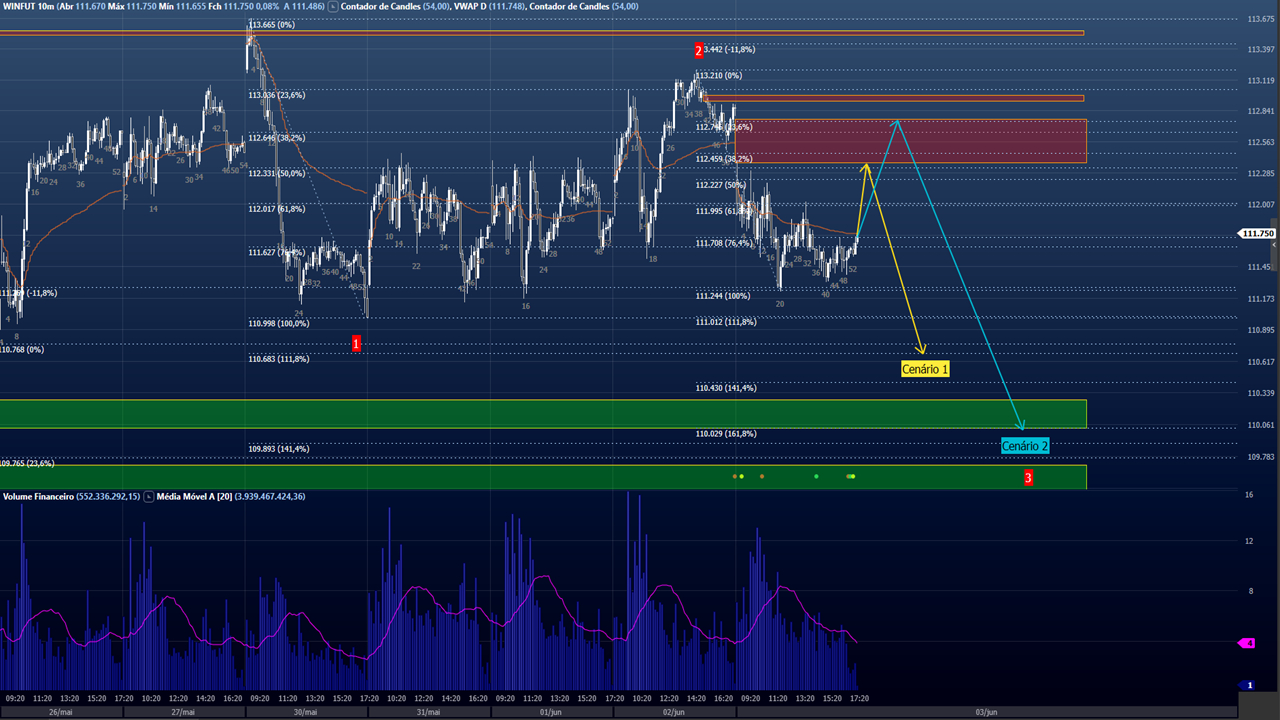The image size is (1280, 720).
Task: Click the red wave marker 2
Action: coord(699,50)
